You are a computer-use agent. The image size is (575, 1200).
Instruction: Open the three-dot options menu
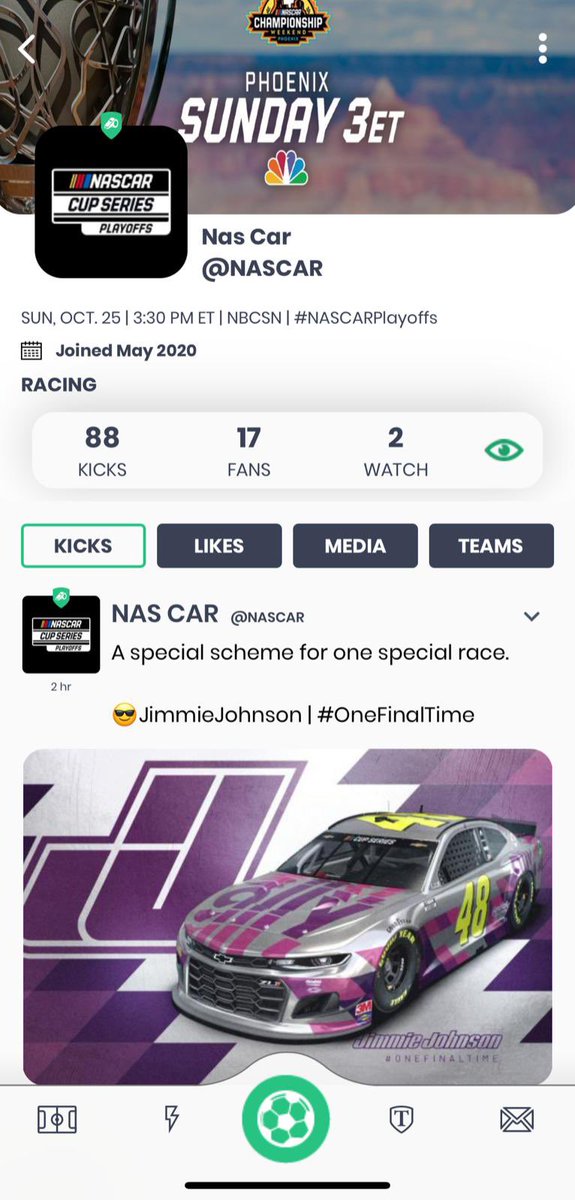[x=543, y=48]
